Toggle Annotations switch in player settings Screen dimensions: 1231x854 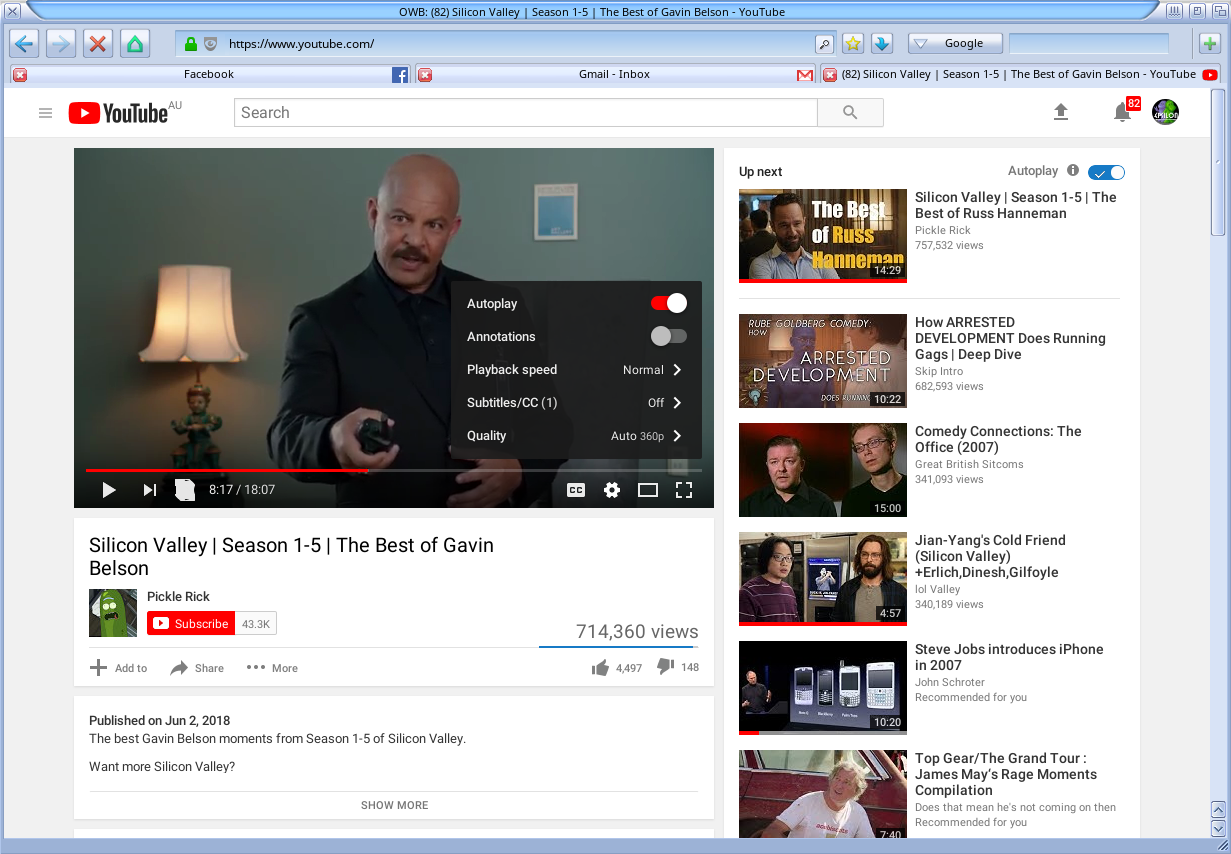click(669, 336)
